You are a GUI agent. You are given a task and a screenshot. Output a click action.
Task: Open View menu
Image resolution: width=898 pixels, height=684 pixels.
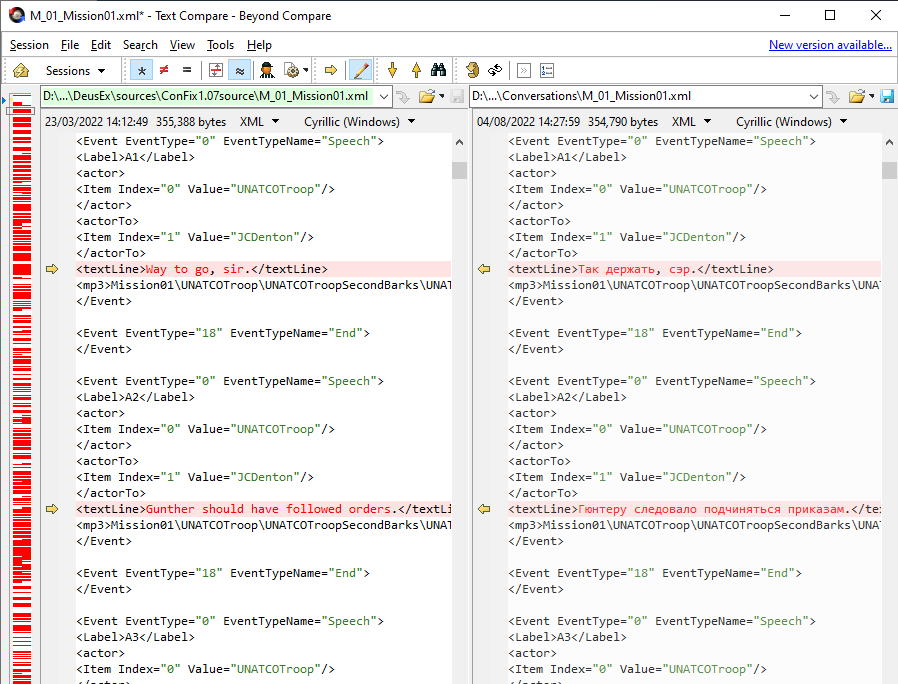point(182,45)
